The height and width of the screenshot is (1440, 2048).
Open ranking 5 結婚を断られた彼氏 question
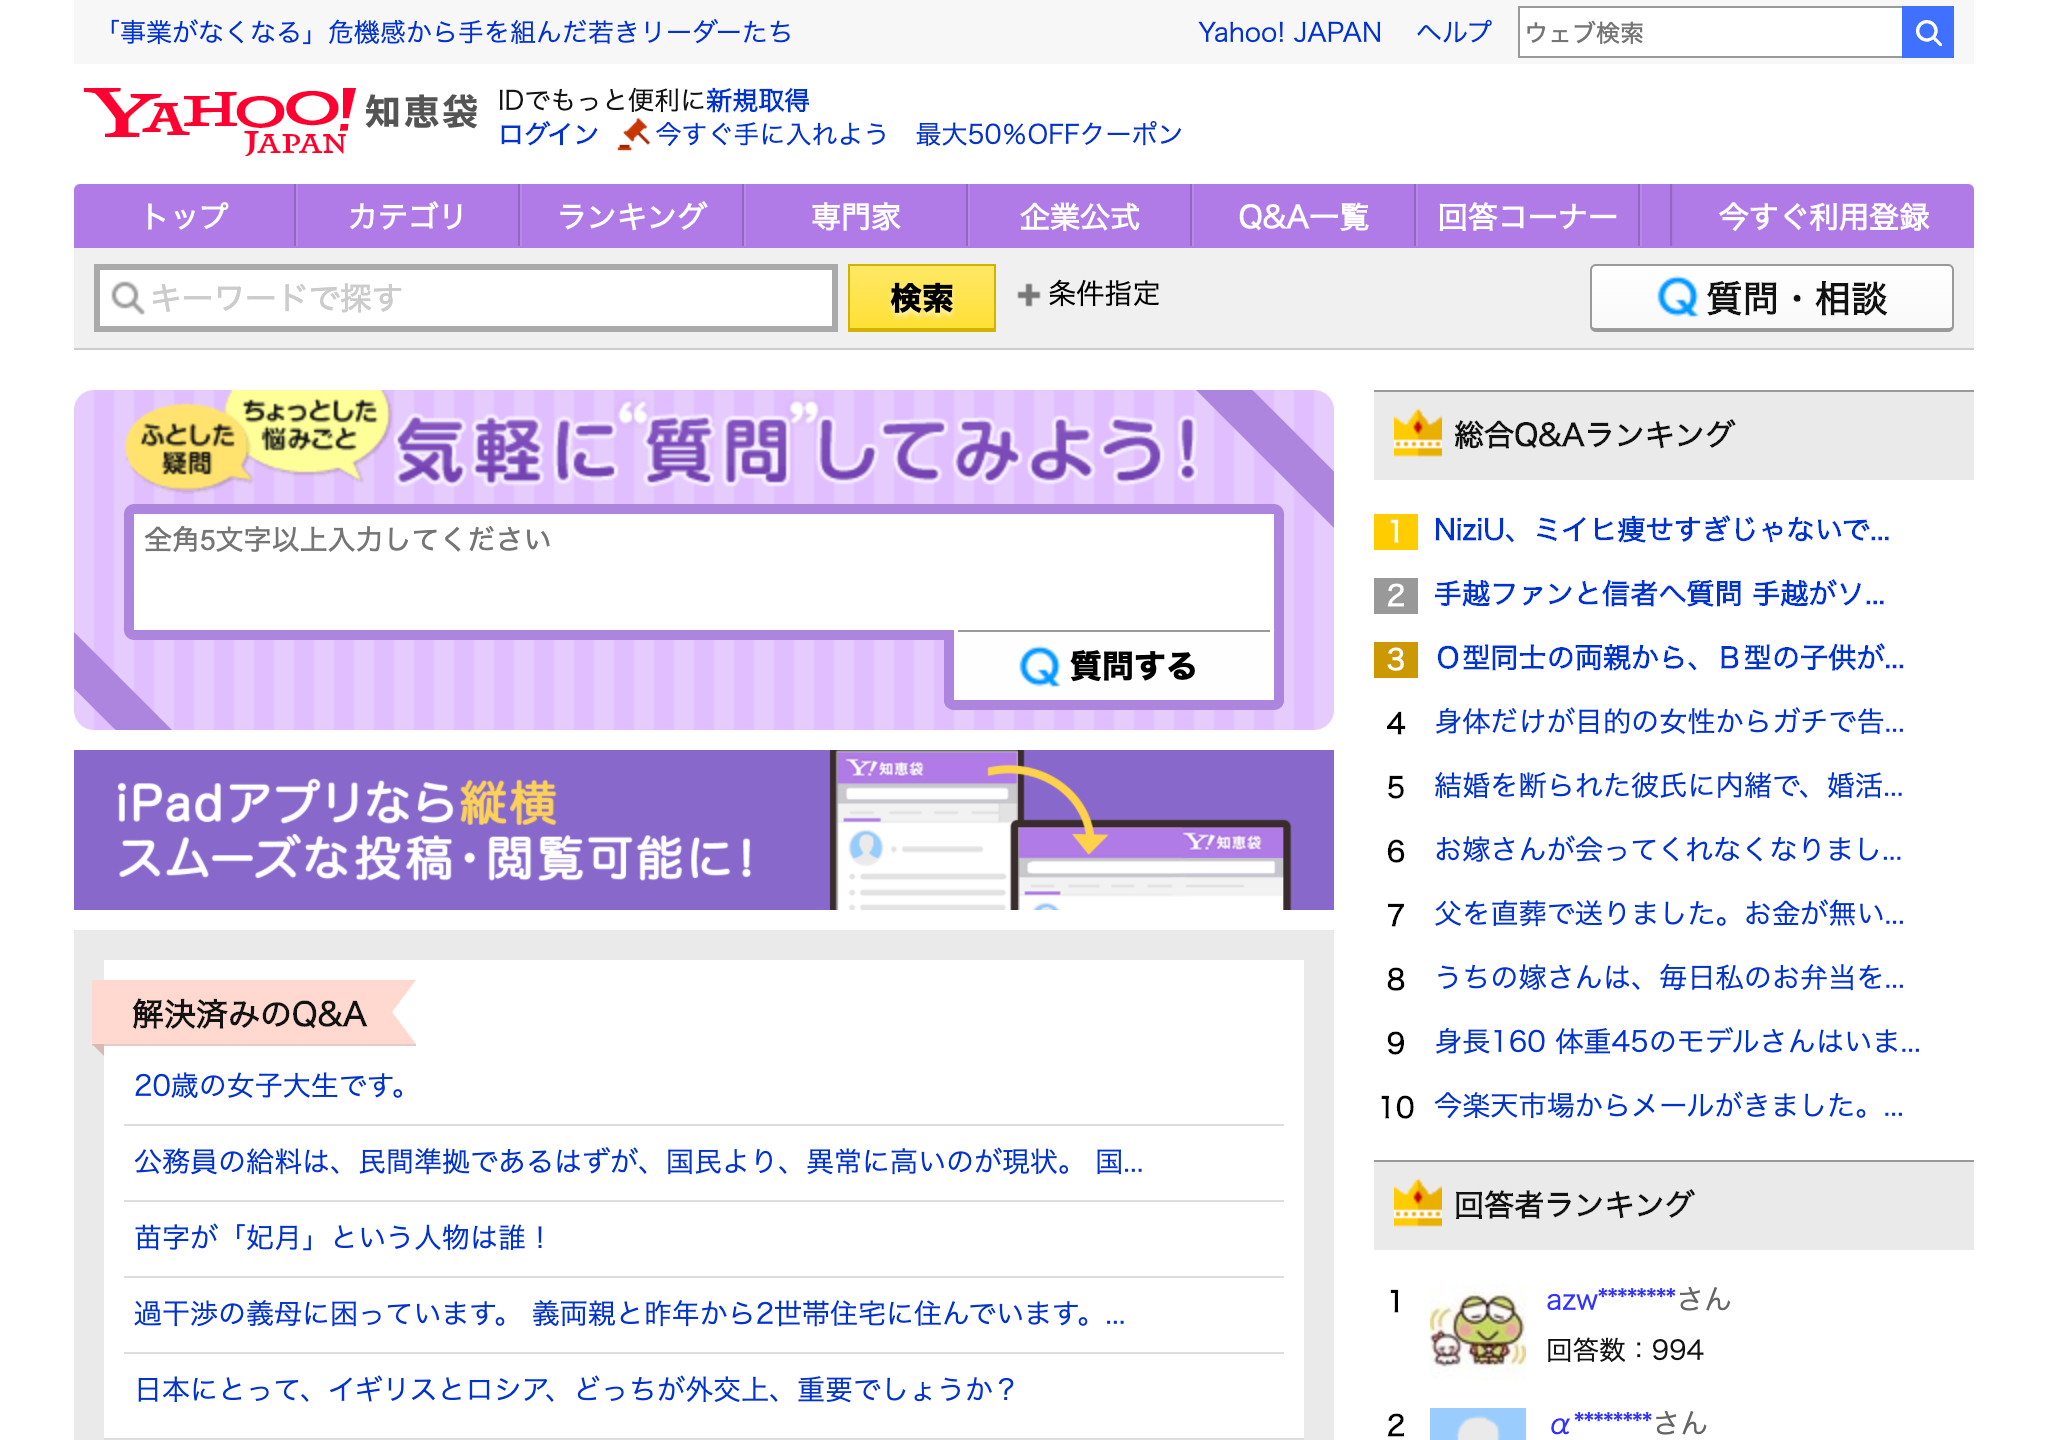pos(1668,786)
